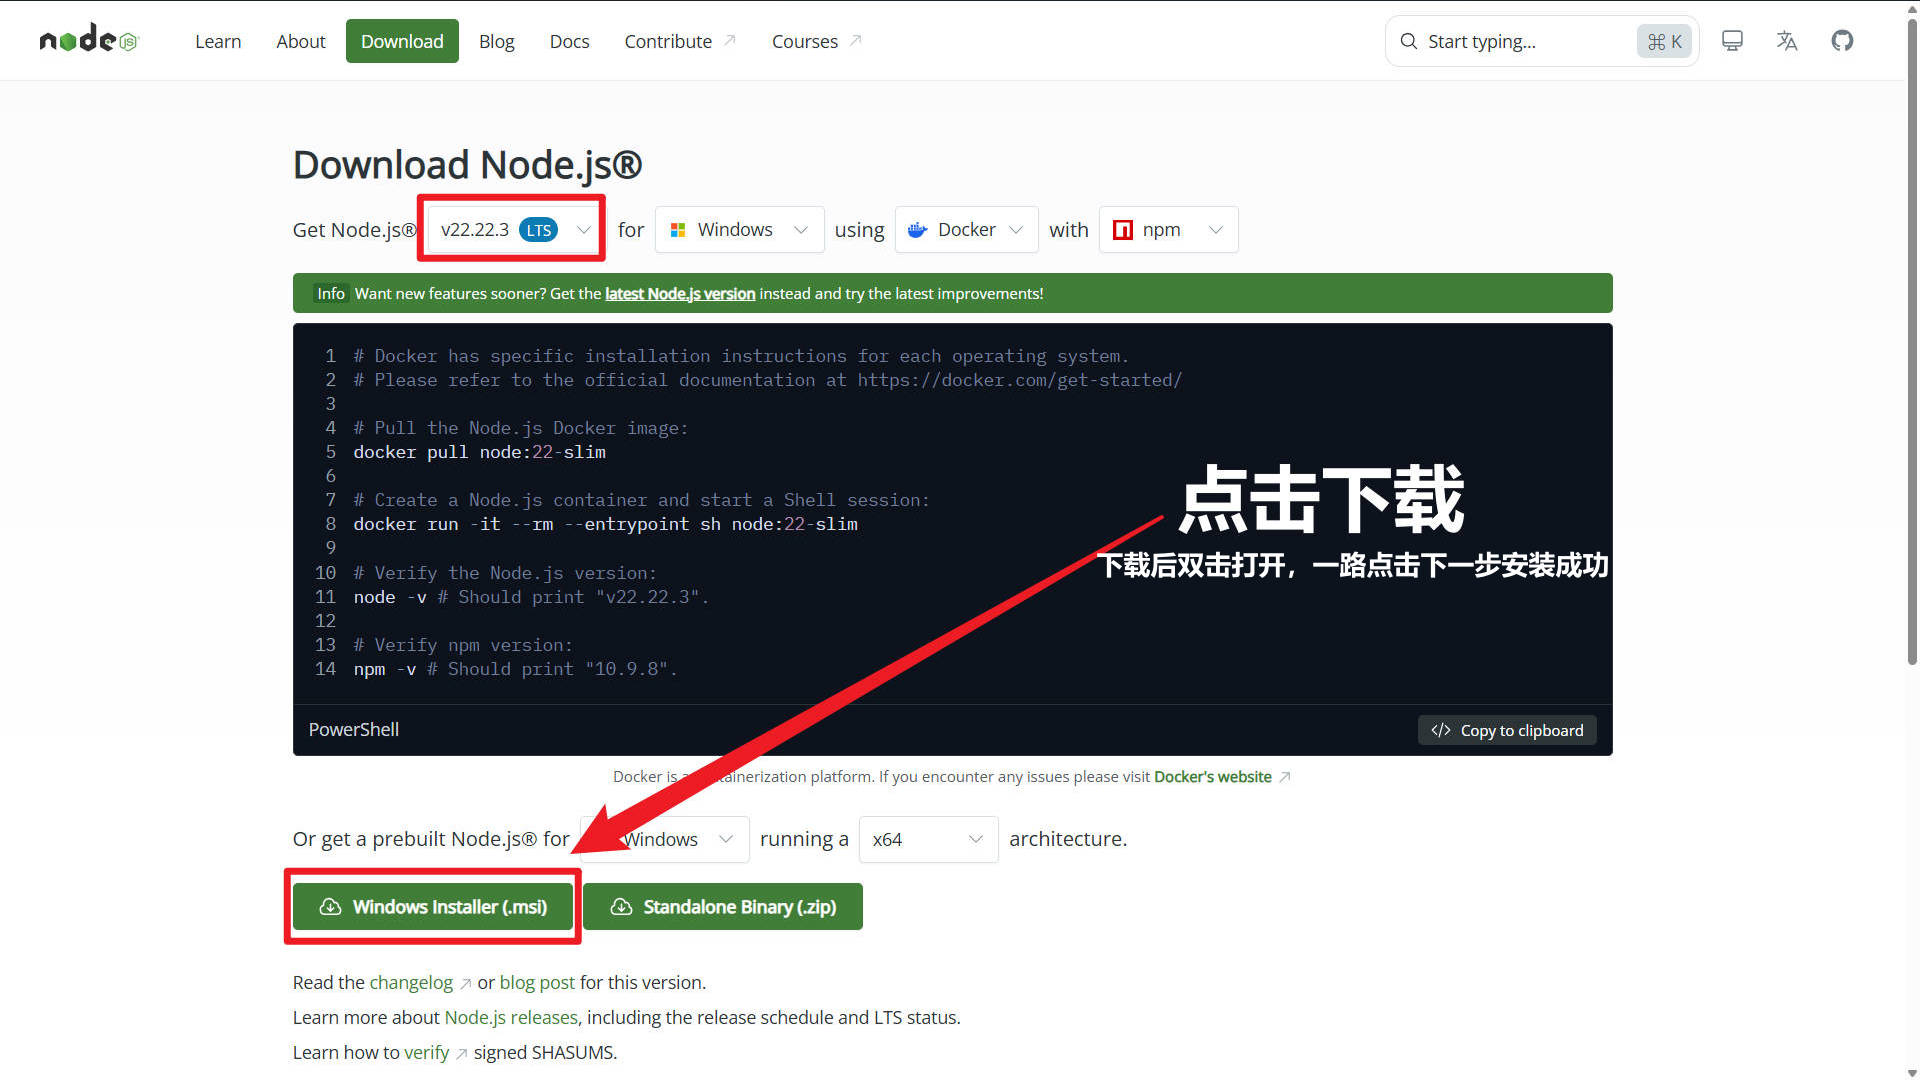The width and height of the screenshot is (1920, 1080).
Task: Click the 'node -v' code line 11
Action: 531,597
